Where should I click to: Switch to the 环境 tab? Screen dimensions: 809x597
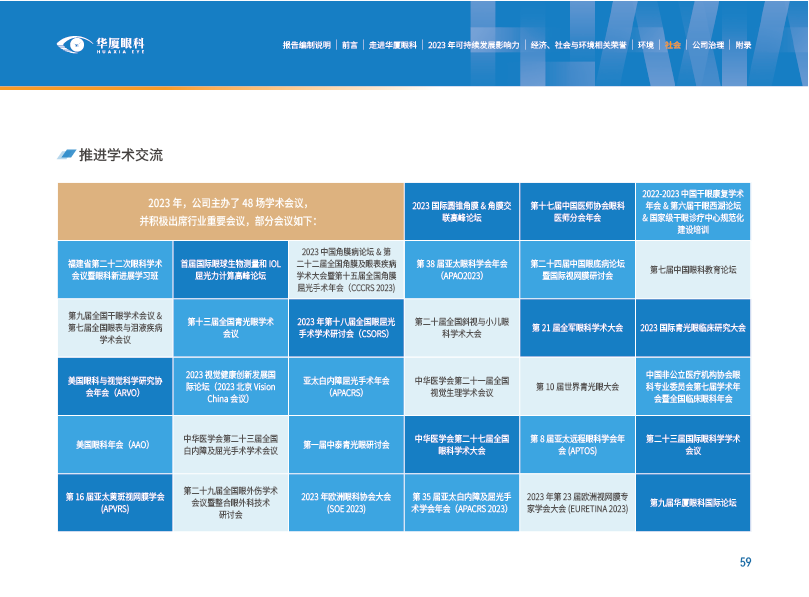[x=646, y=45]
